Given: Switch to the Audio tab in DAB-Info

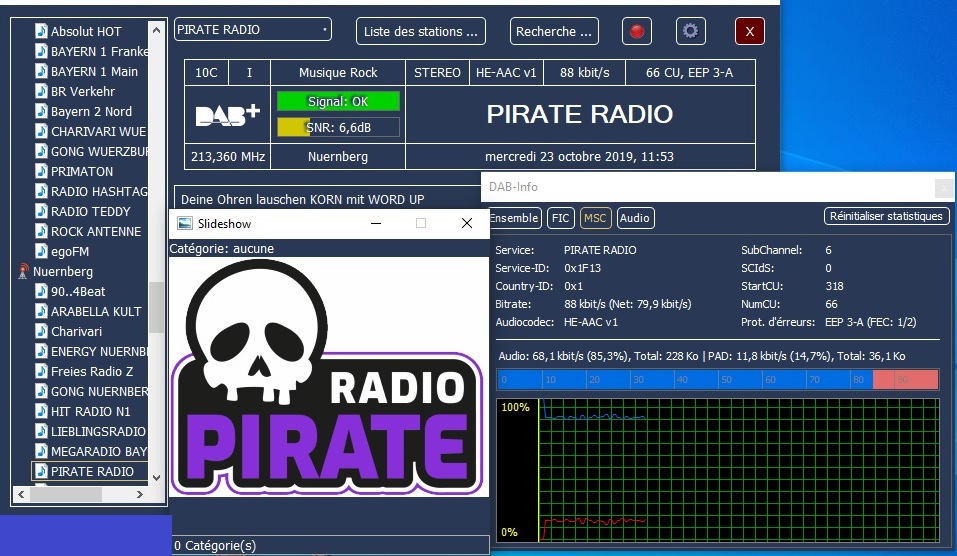Looking at the screenshot, I should click(635, 218).
